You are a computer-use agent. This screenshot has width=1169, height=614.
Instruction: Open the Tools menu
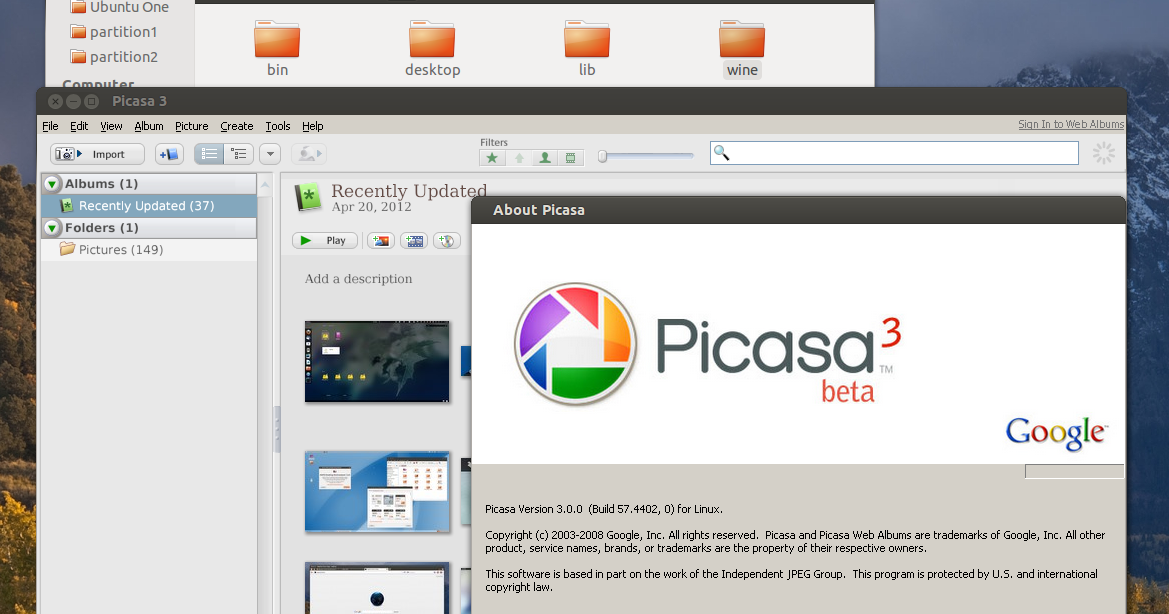(x=277, y=126)
